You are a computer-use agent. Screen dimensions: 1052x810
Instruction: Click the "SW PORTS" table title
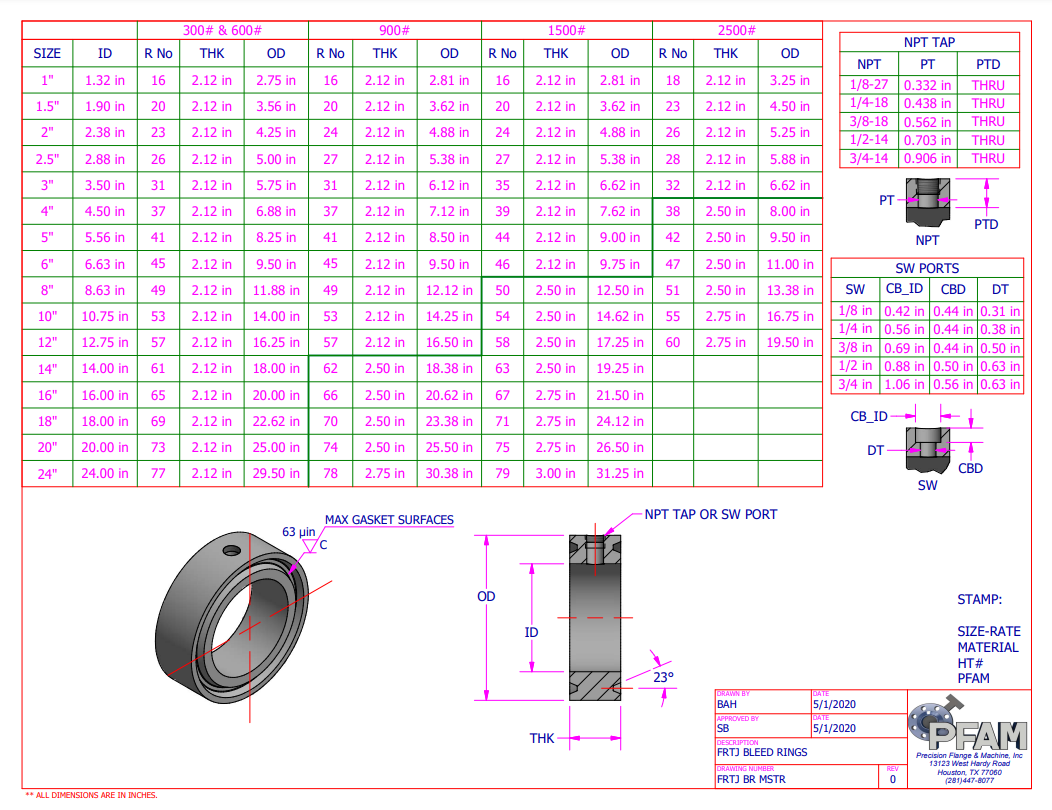pyautogui.click(x=926, y=268)
